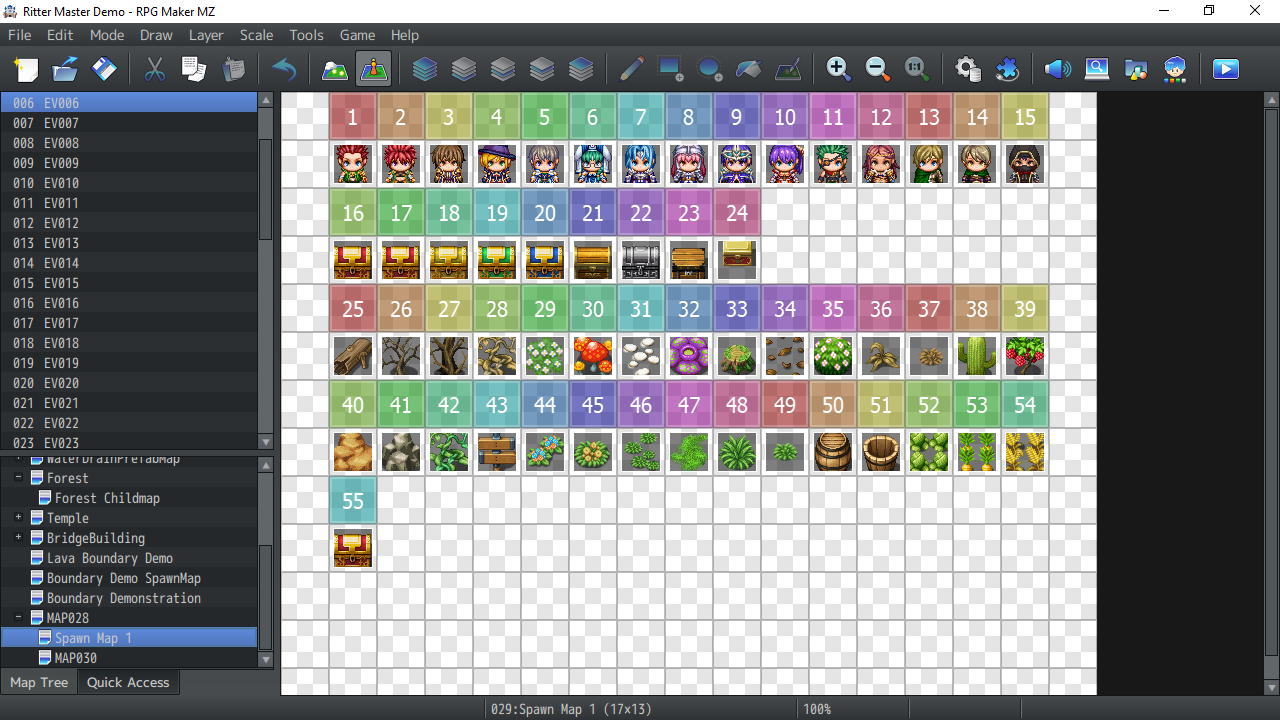Click the red number 25 tile
This screenshot has height=720, width=1280.
click(x=353, y=309)
